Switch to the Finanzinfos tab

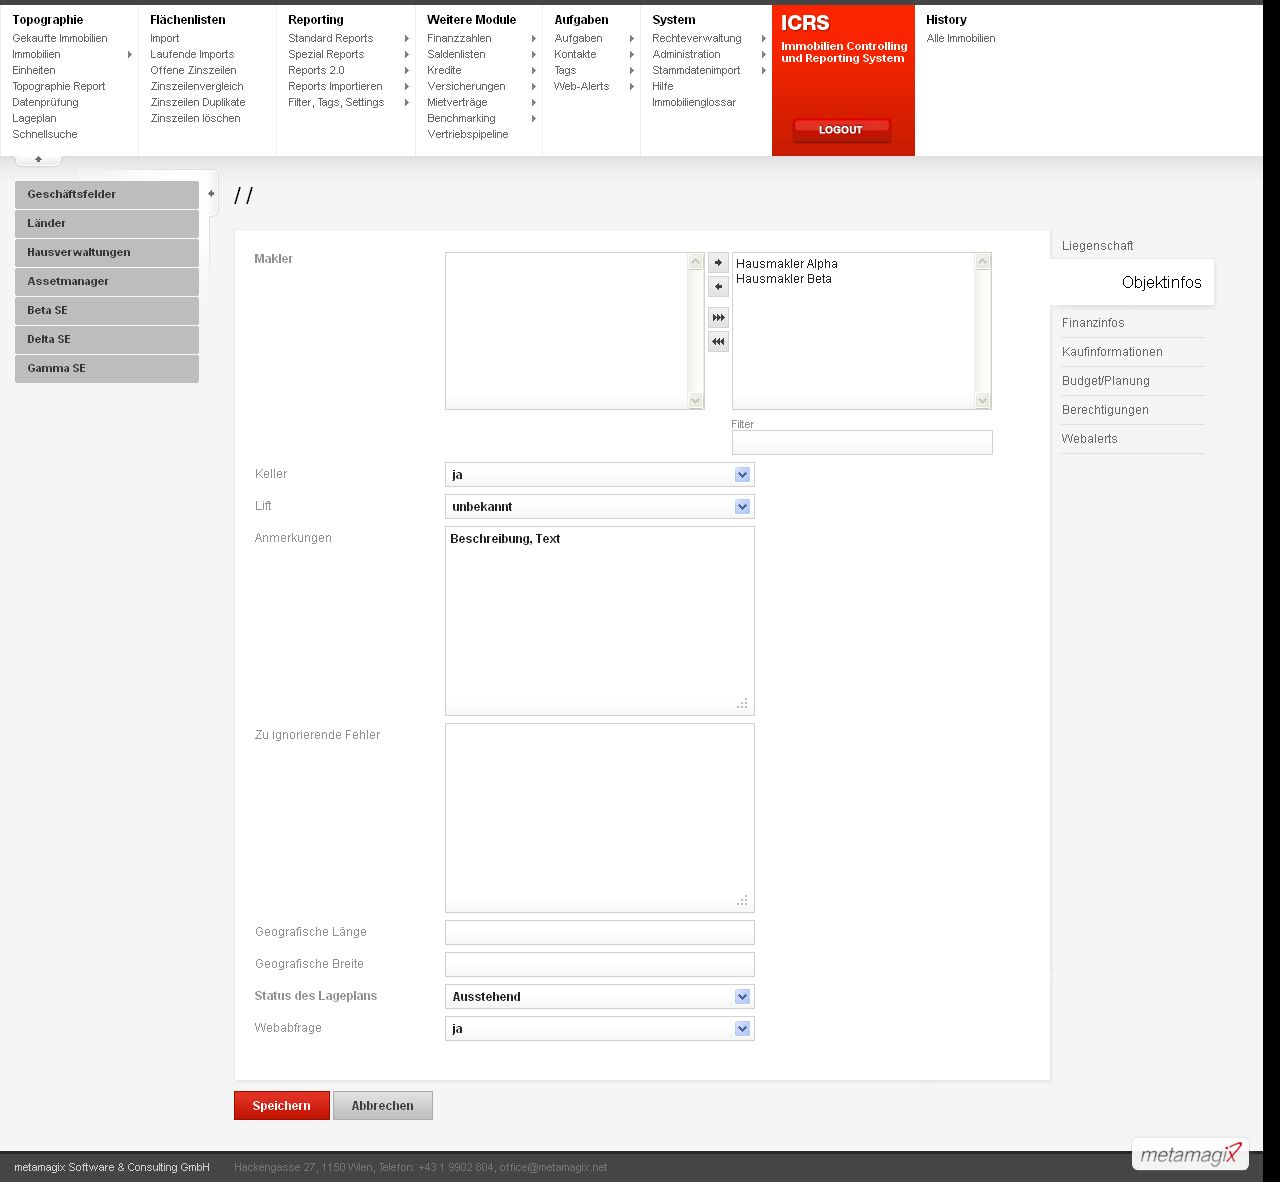1093,323
